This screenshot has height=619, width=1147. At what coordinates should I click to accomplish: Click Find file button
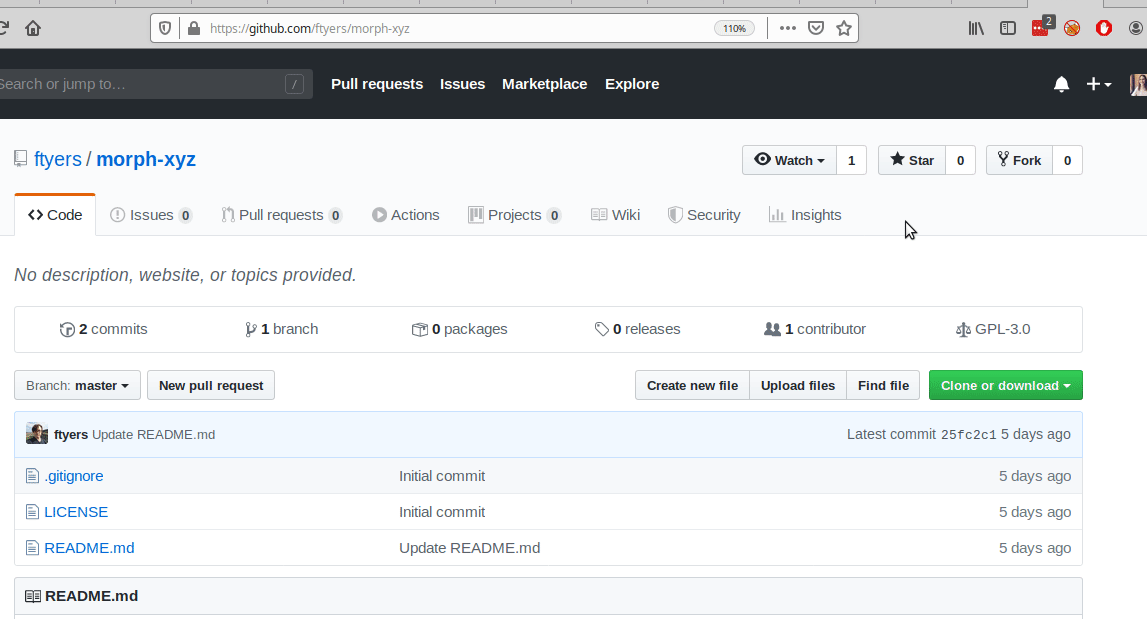[884, 386]
